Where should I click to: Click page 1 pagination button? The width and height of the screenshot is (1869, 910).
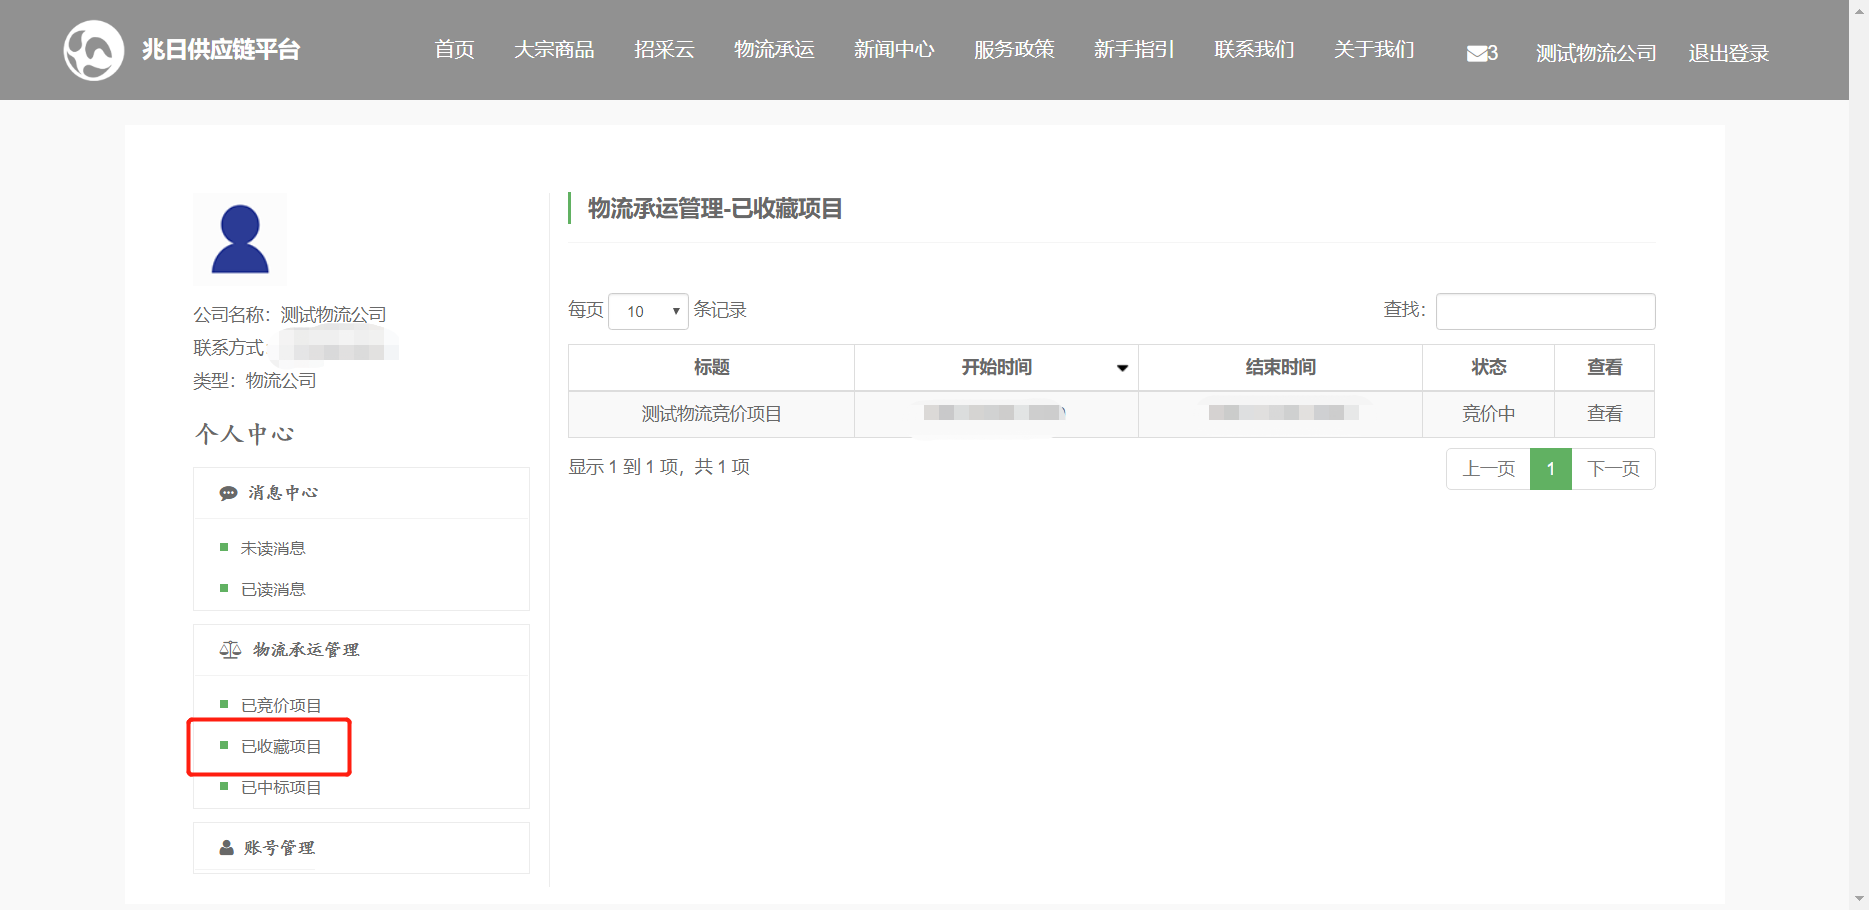[1551, 469]
